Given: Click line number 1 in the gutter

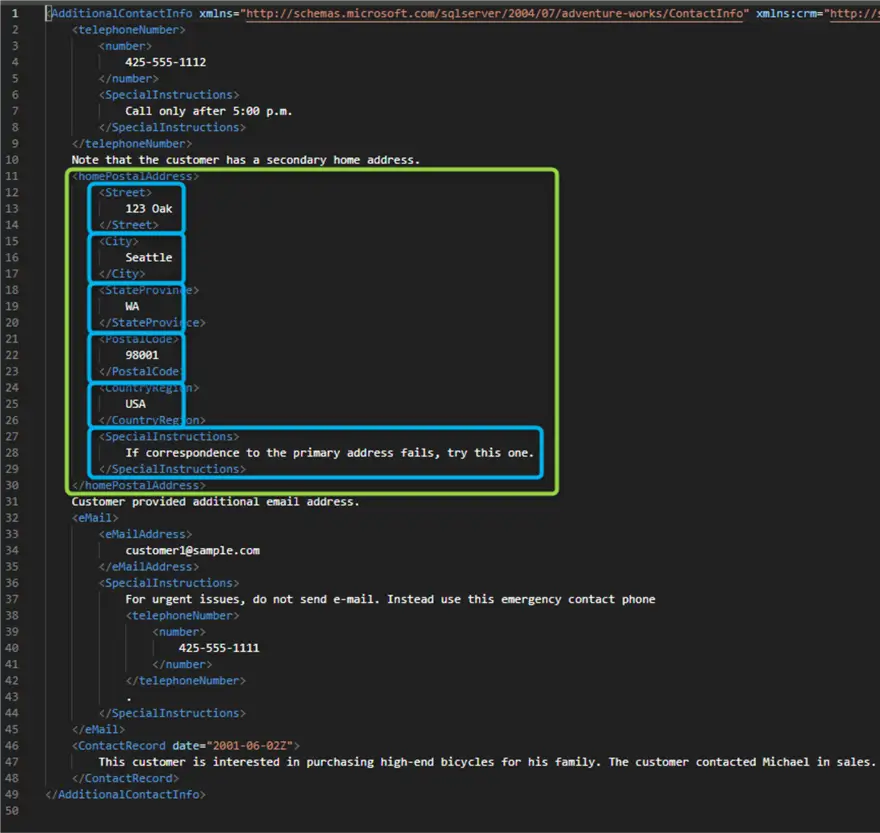Looking at the screenshot, I should coord(15,13).
